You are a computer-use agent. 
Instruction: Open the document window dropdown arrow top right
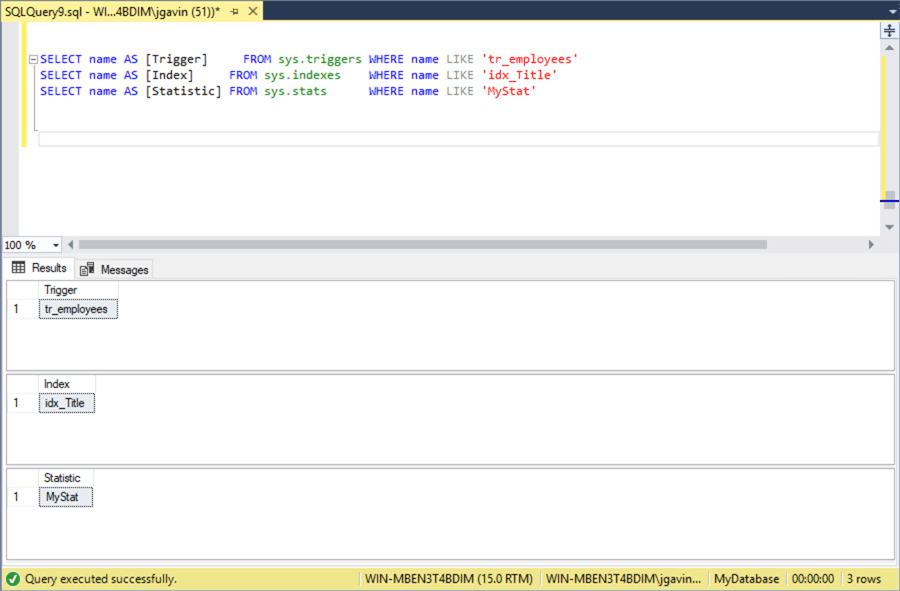pos(893,9)
